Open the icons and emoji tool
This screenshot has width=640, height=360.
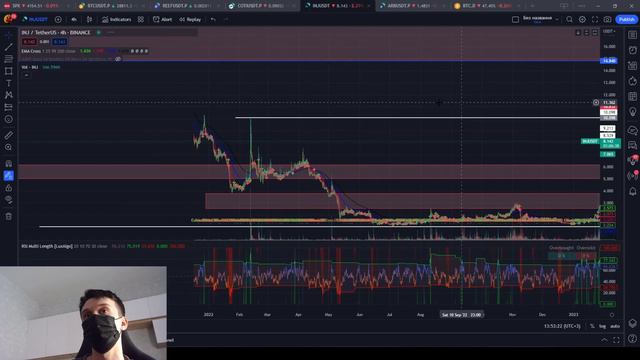(9, 119)
